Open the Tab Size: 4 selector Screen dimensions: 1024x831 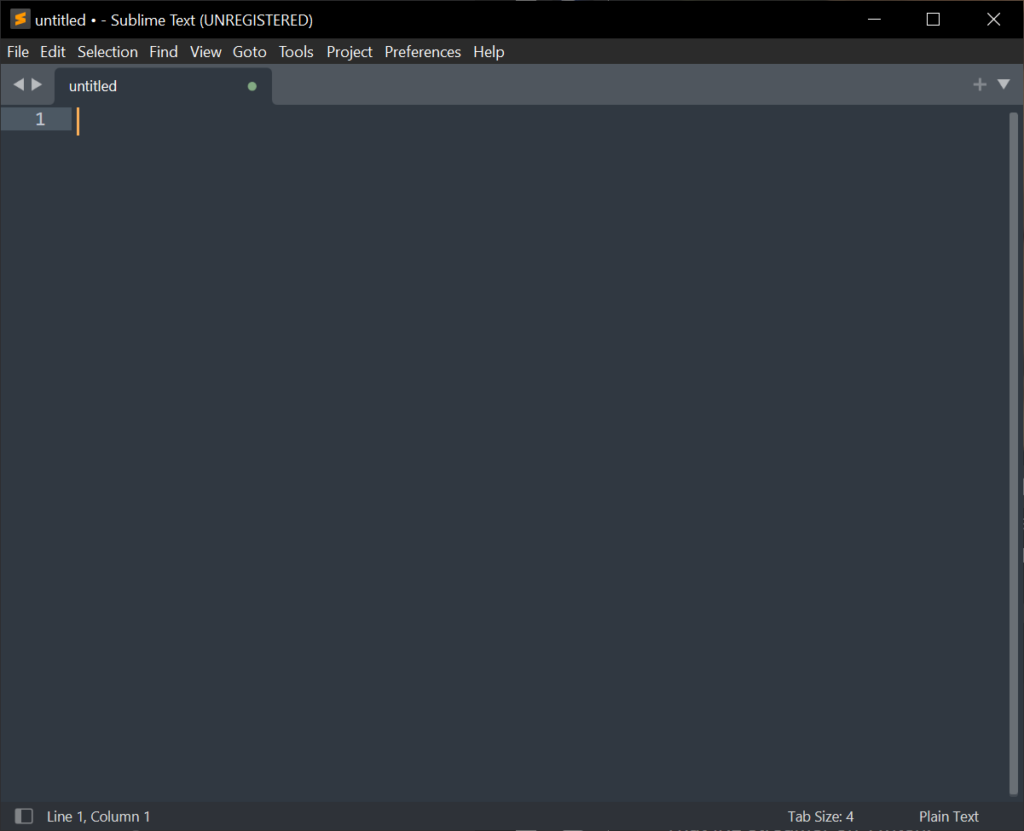click(820, 817)
